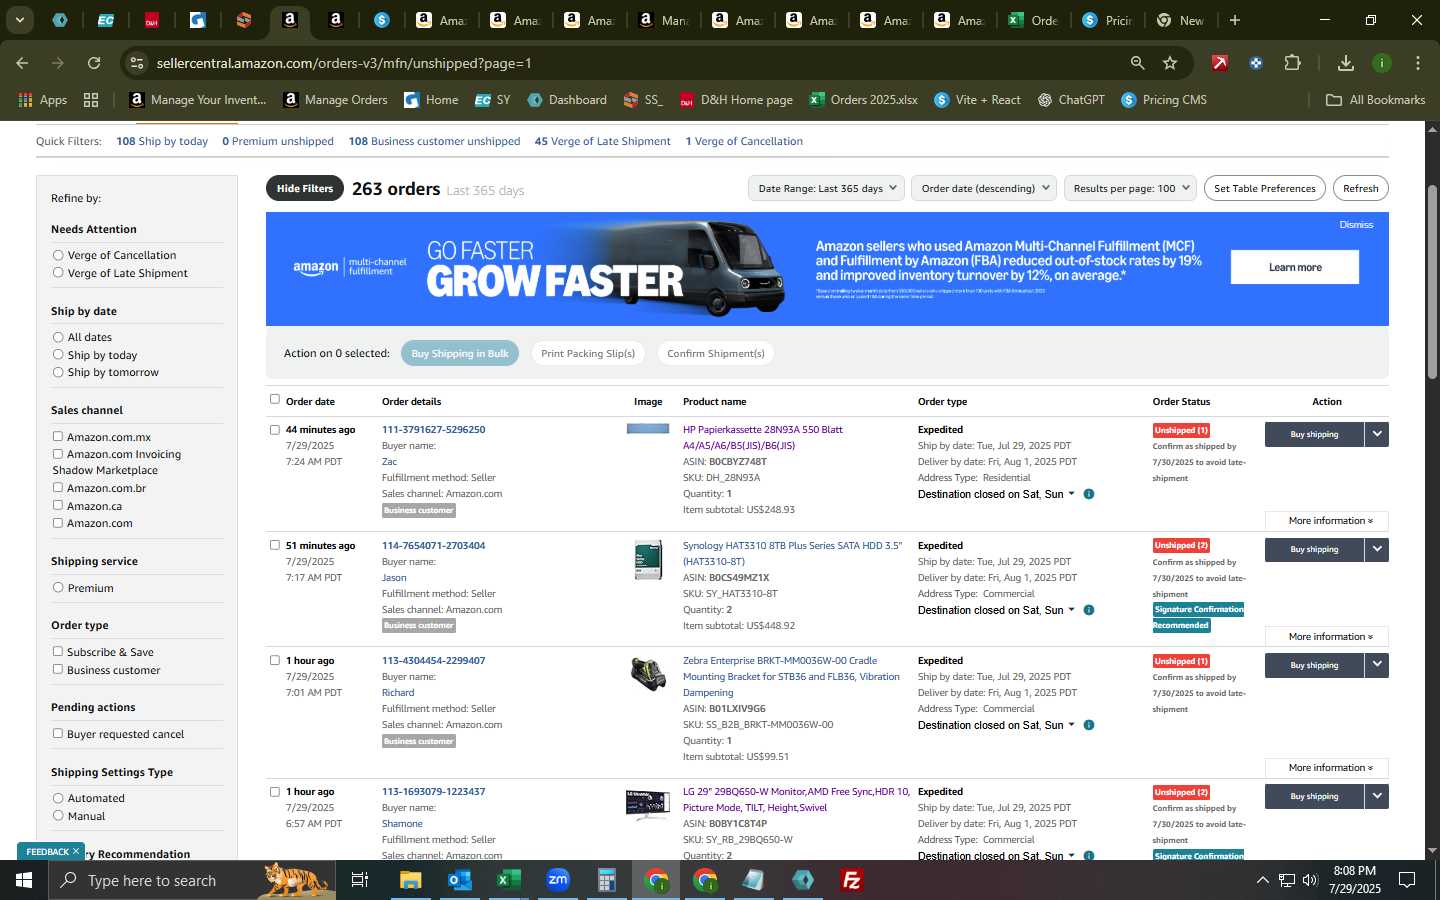
Task: Click the browser address bar URL
Action: (x=344, y=63)
